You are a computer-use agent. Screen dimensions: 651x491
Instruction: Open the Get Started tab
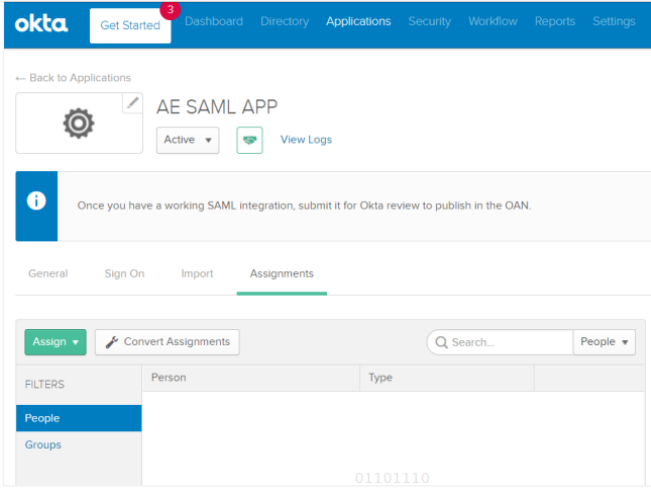pyautogui.click(x=130, y=25)
